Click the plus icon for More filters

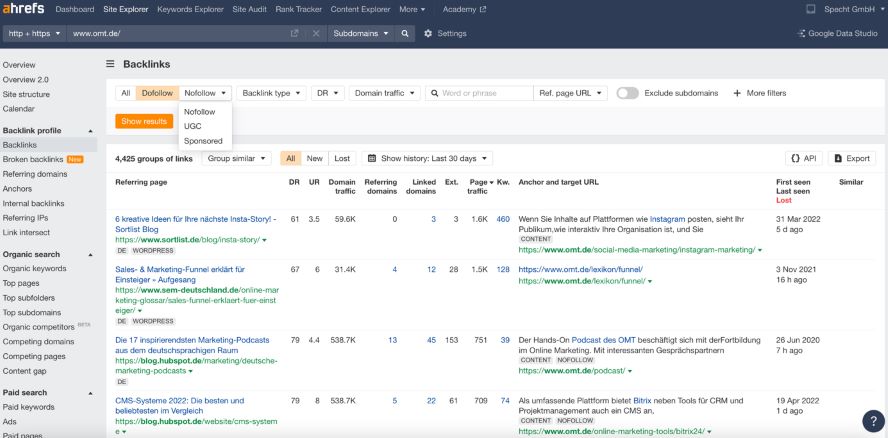pos(737,93)
